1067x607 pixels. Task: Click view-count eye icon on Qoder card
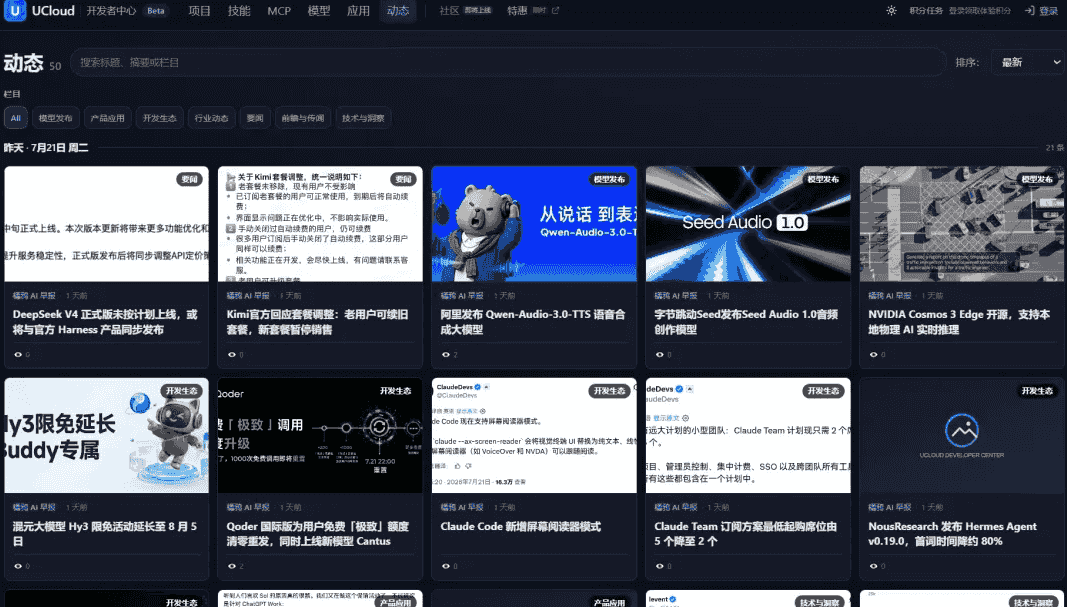click(x=232, y=566)
